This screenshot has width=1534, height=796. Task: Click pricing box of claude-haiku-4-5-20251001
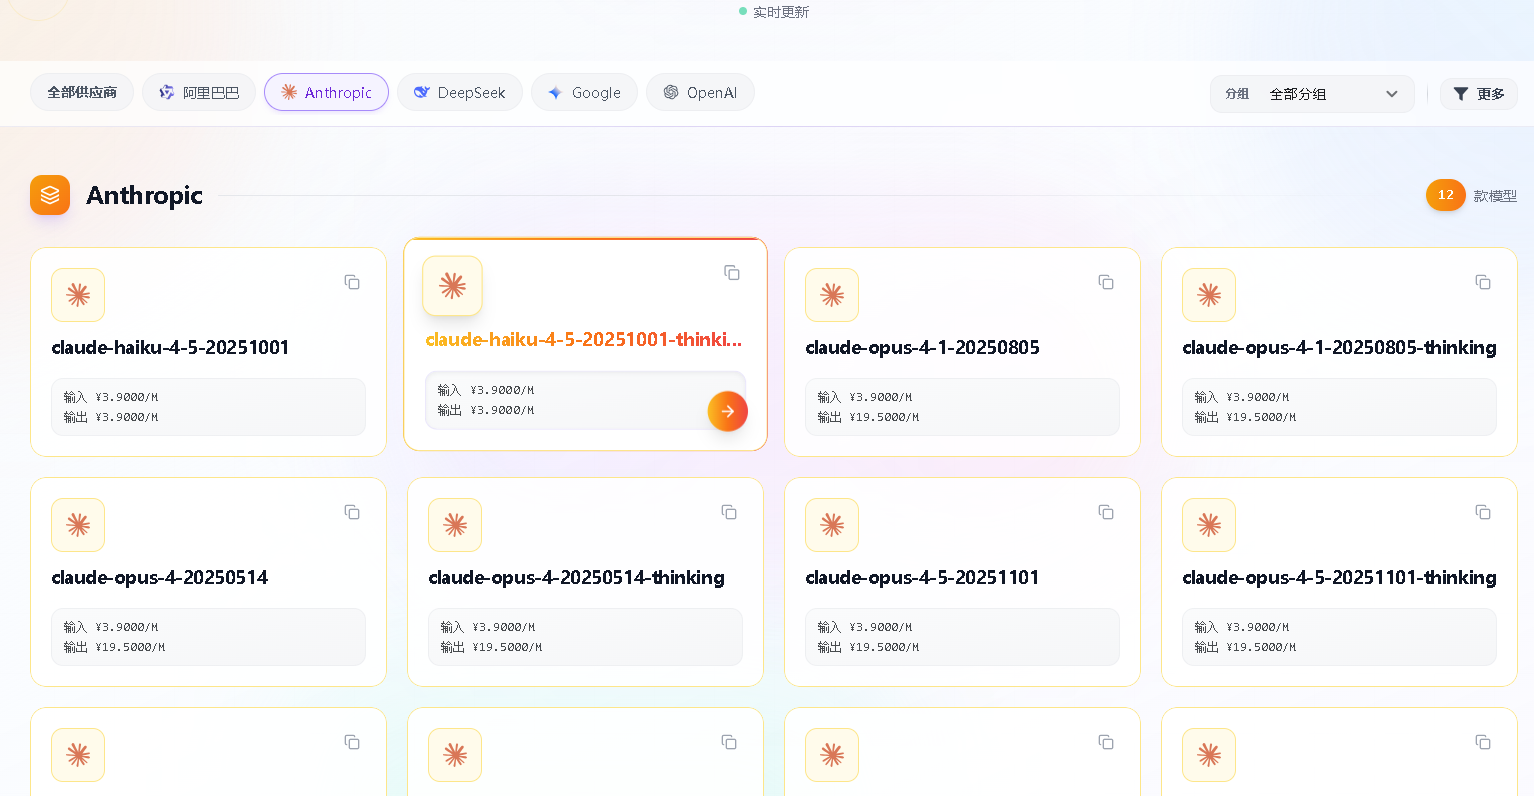click(x=208, y=407)
